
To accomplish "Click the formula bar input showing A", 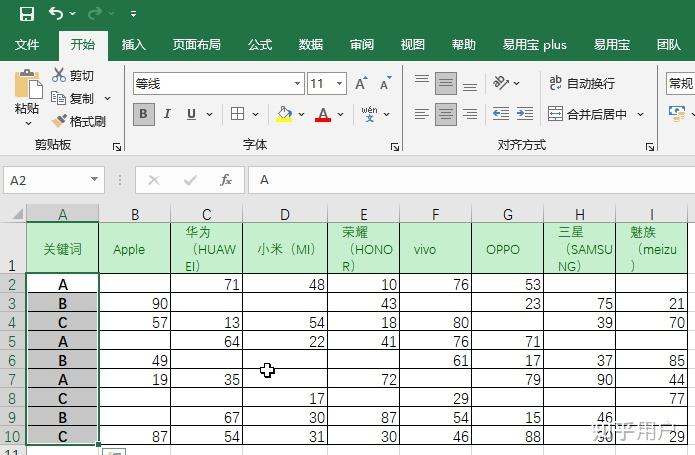I will click(472, 180).
